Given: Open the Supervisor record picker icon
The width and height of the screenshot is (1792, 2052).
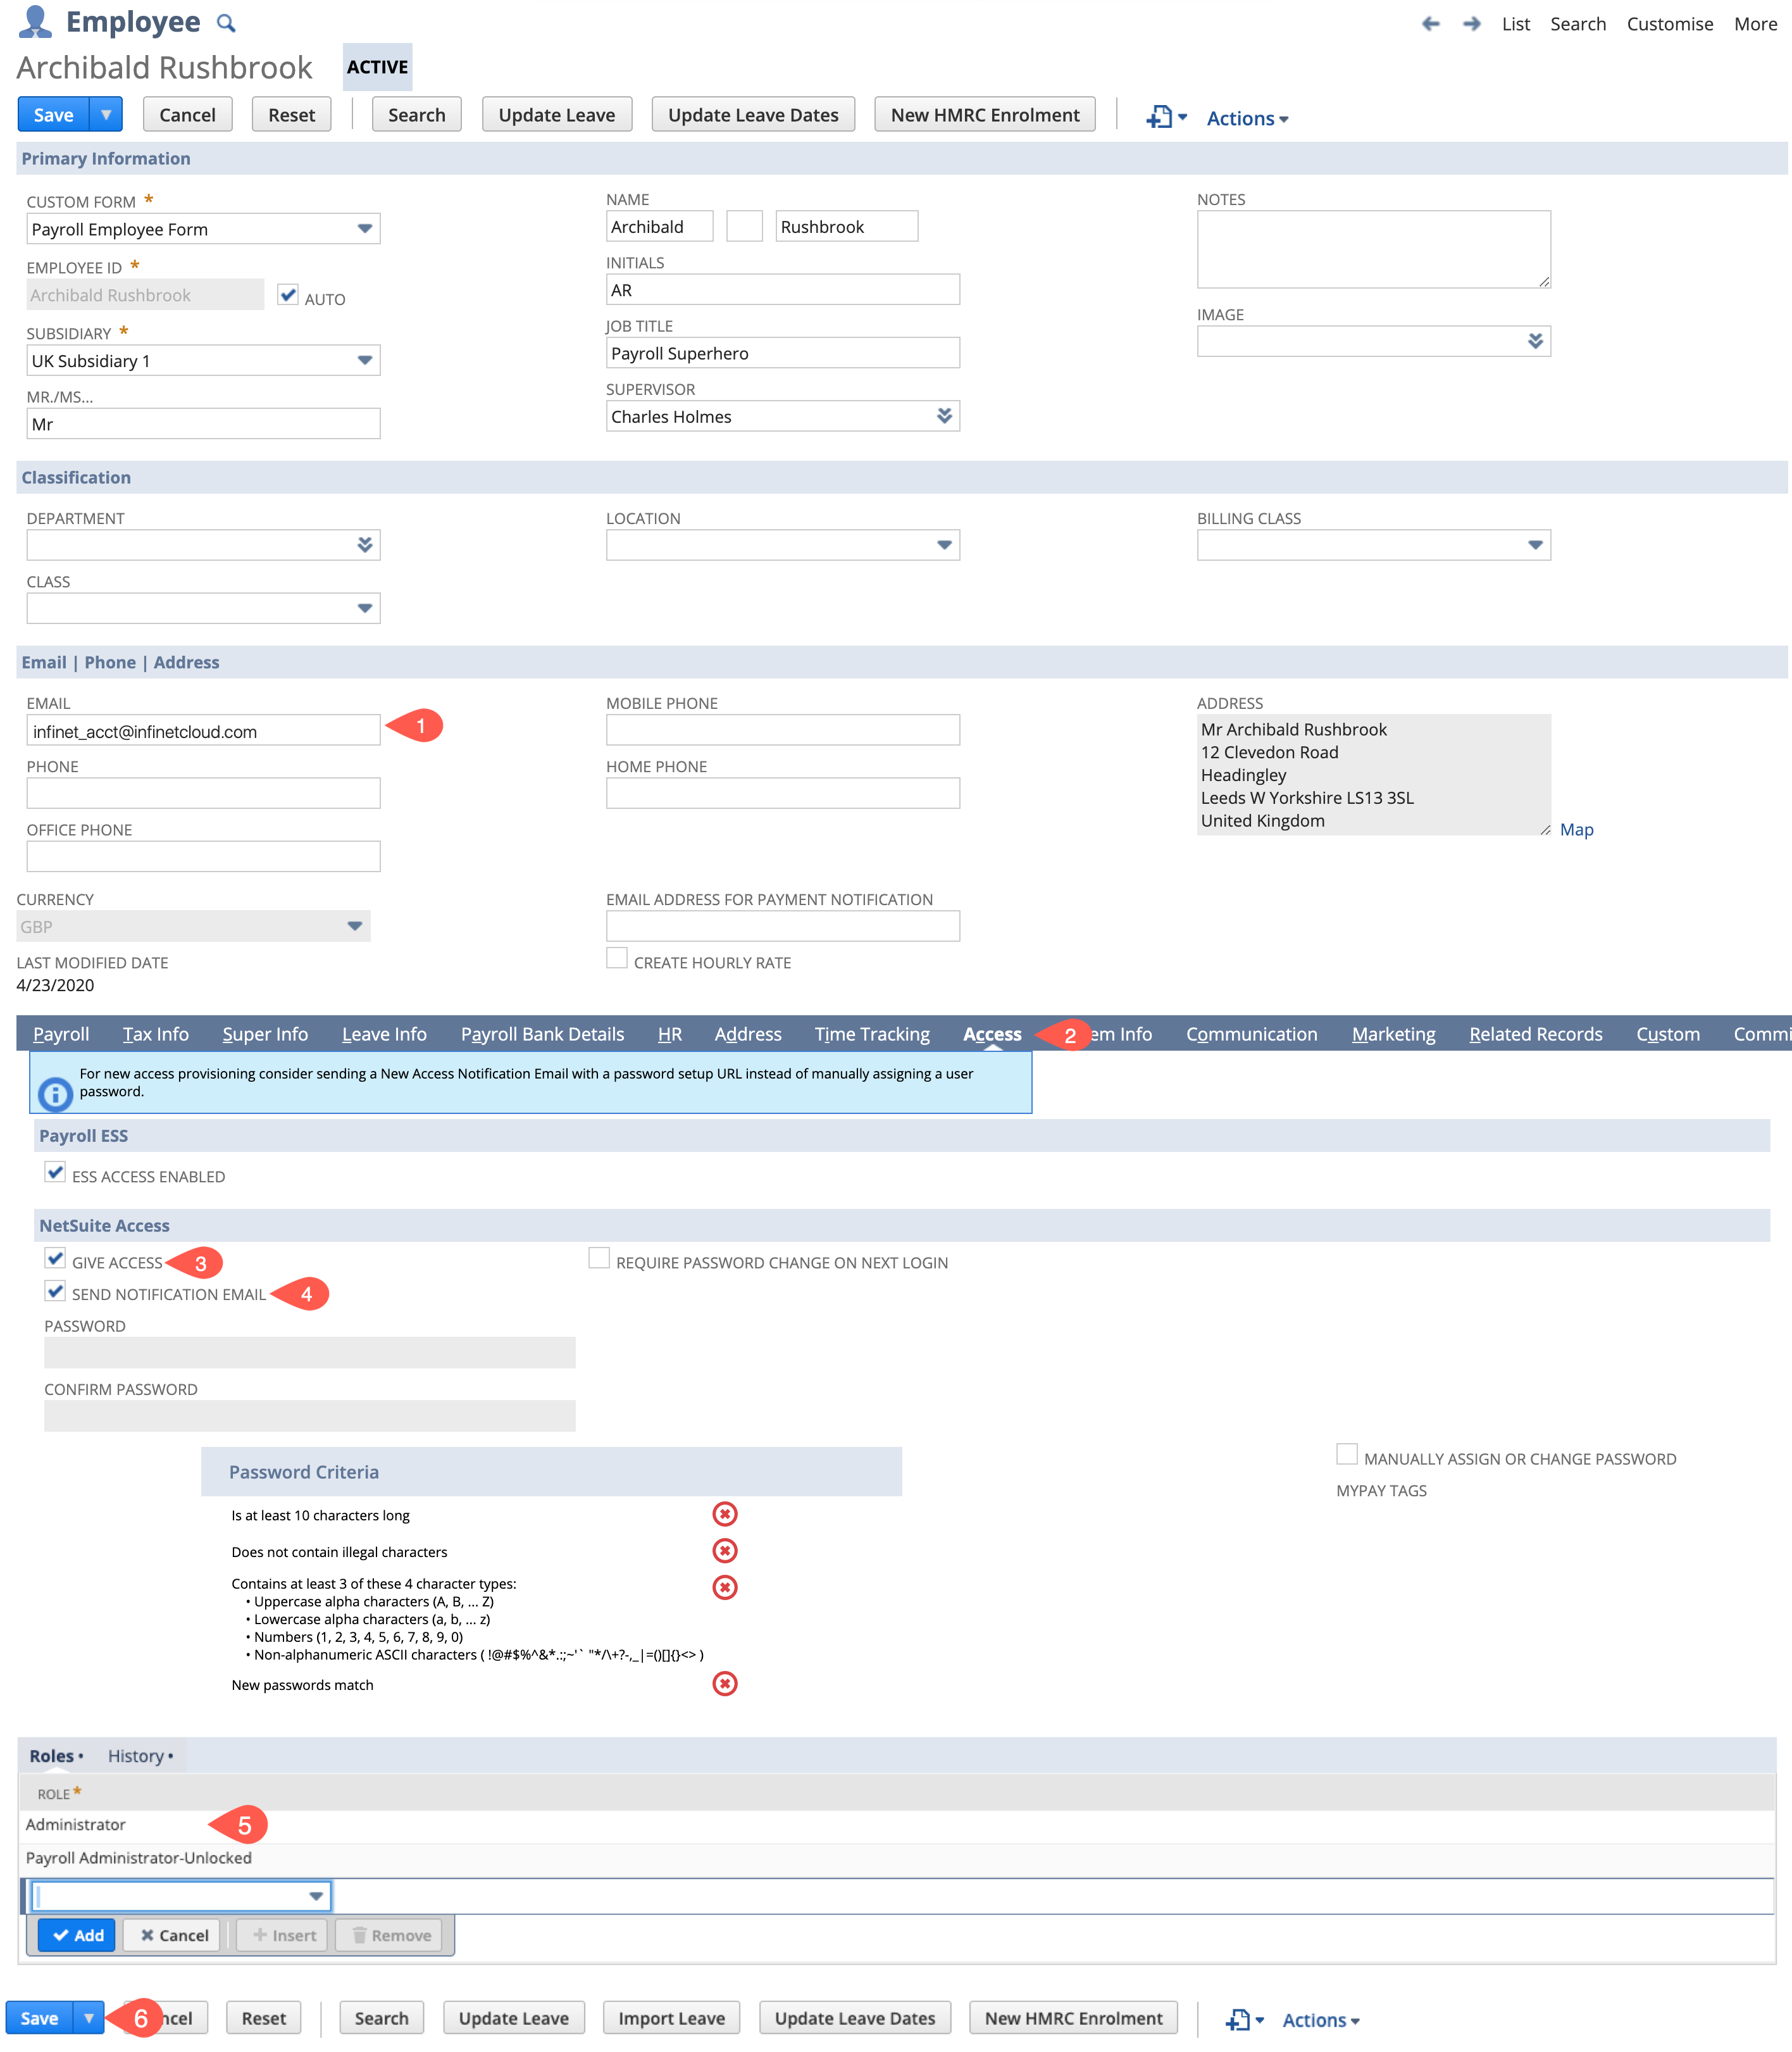Looking at the screenshot, I should tap(944, 416).
